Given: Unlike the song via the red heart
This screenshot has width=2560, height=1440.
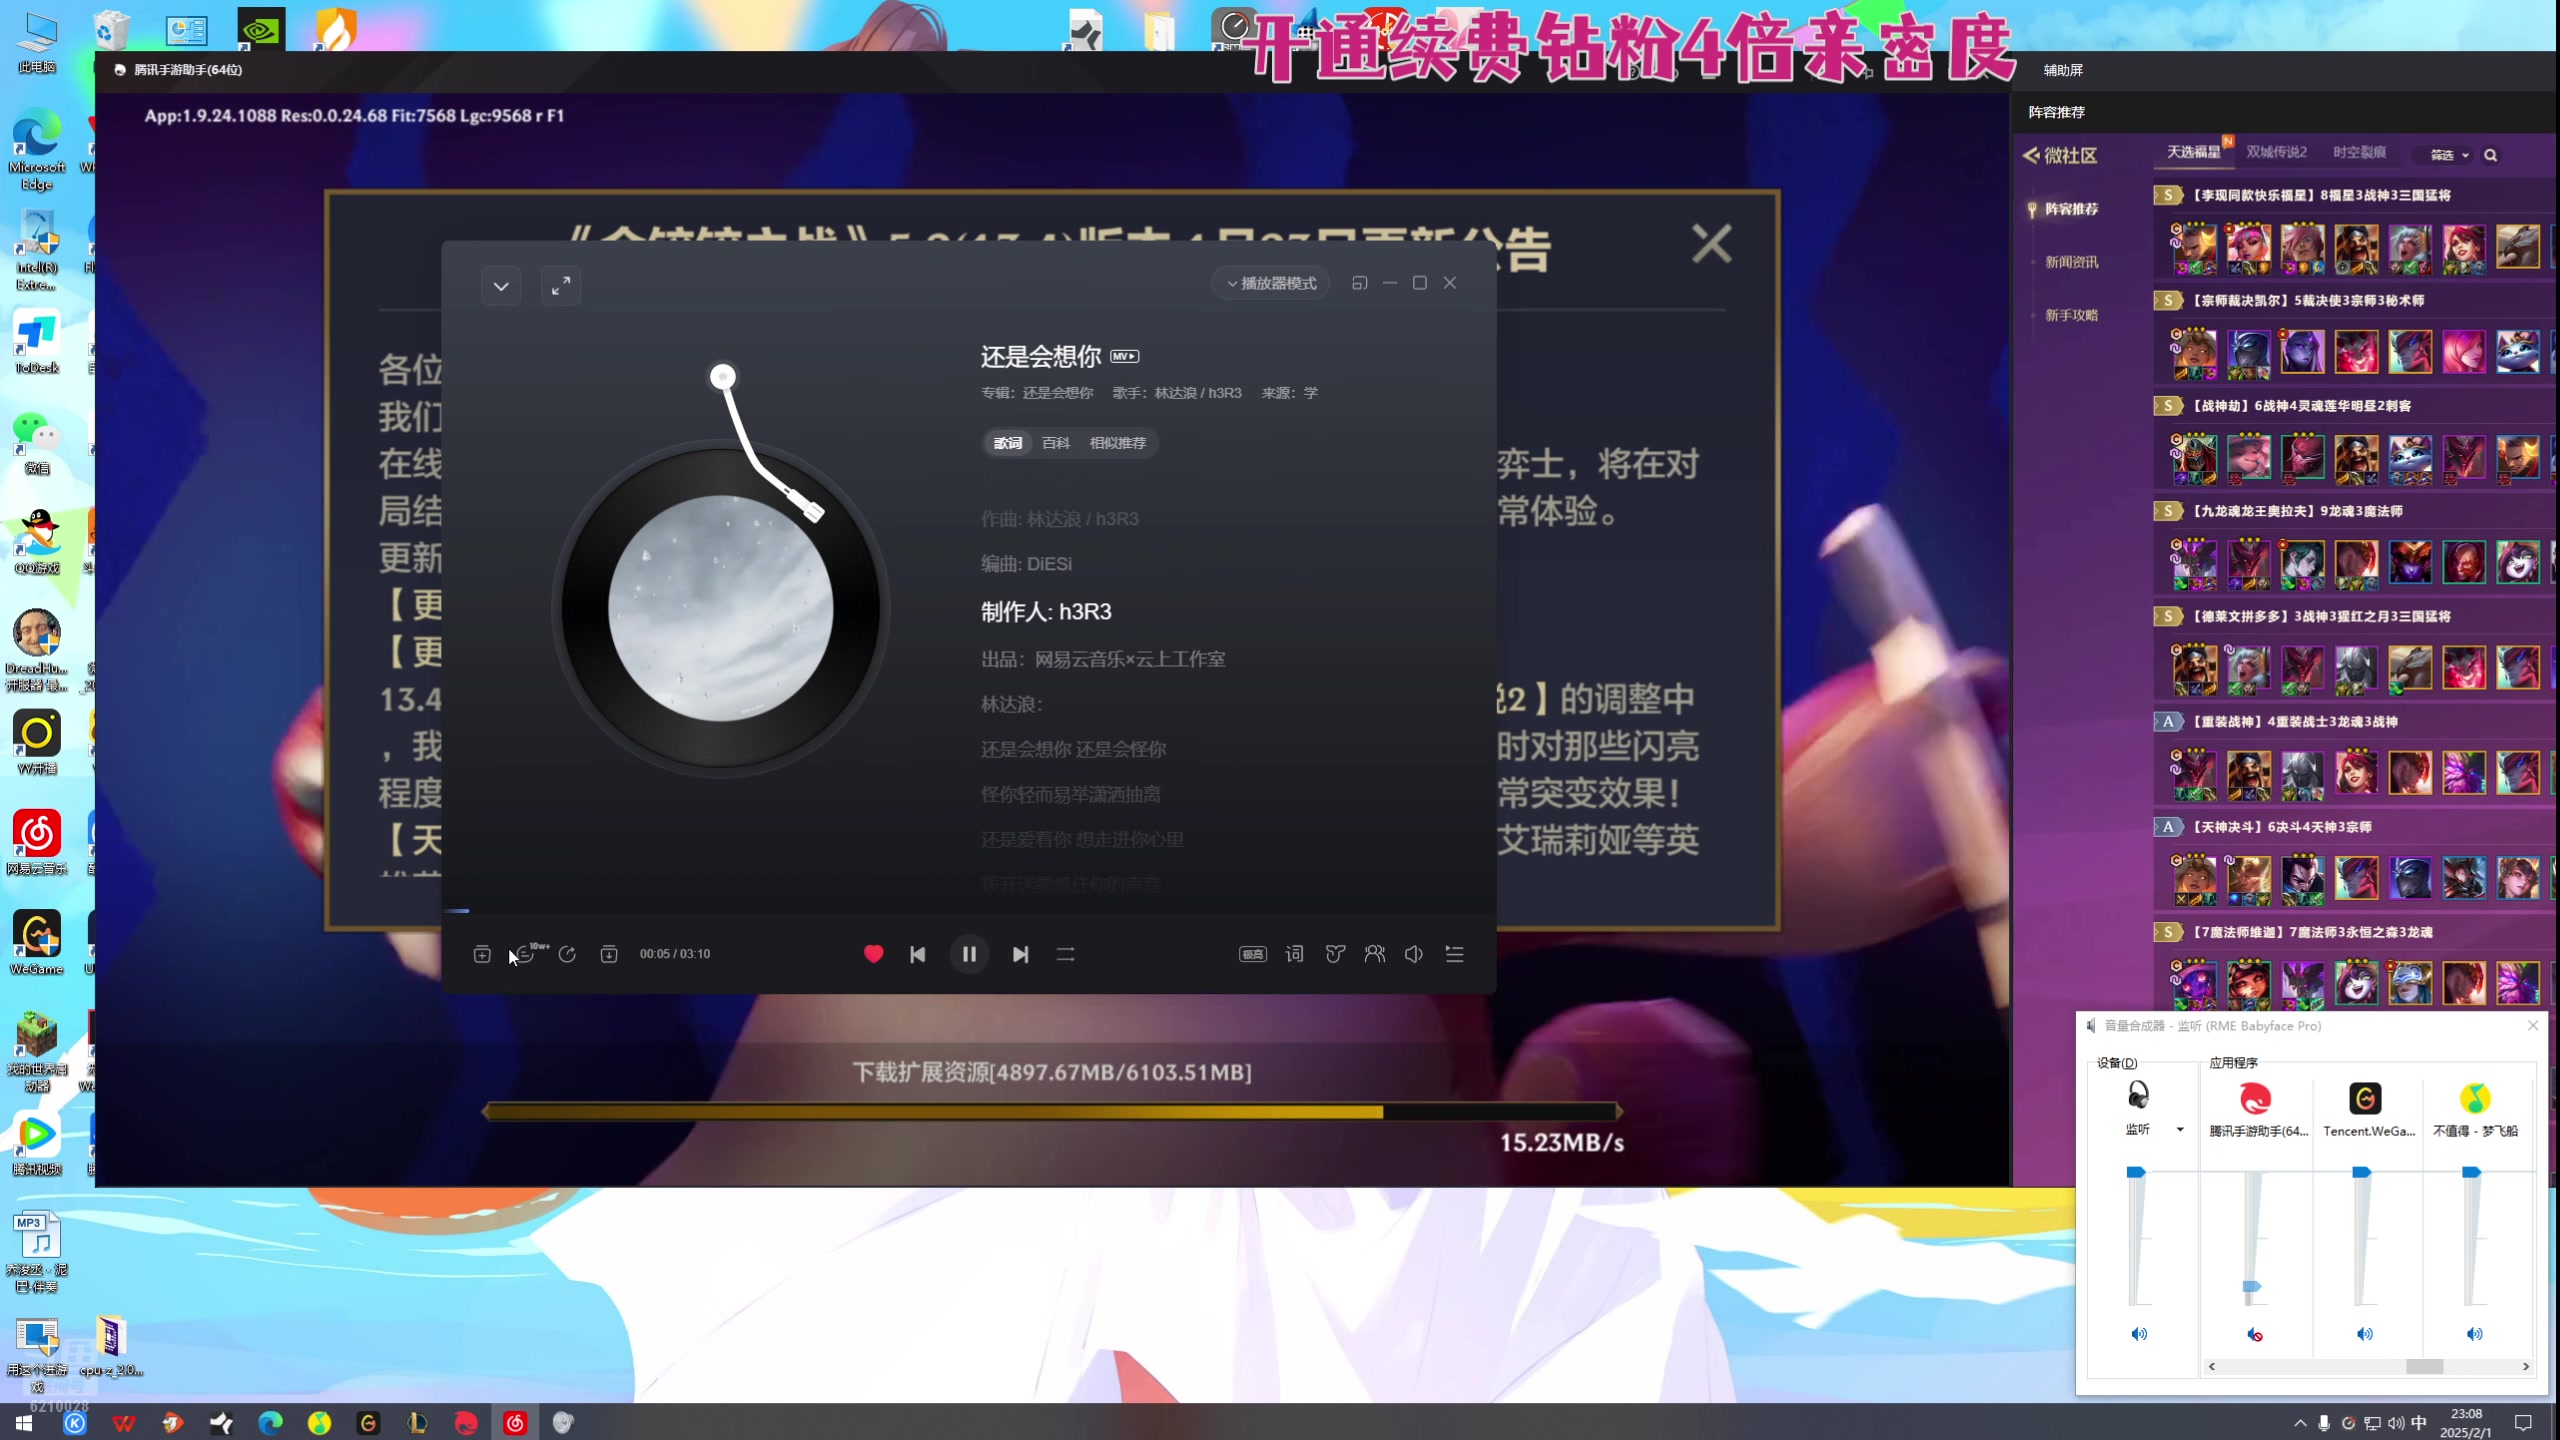Looking at the screenshot, I should tap(873, 954).
